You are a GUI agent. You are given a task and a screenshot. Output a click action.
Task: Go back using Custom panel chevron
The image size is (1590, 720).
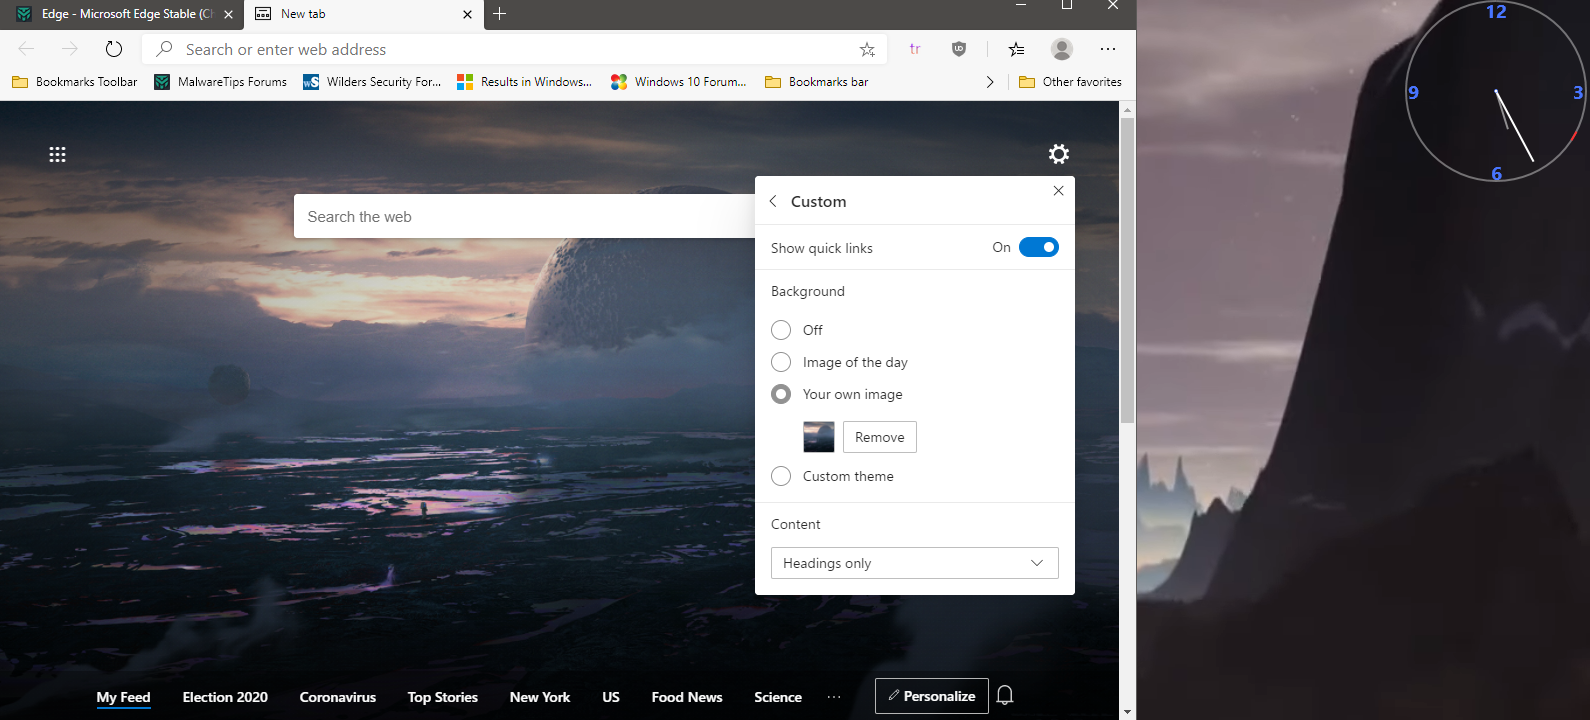773,201
